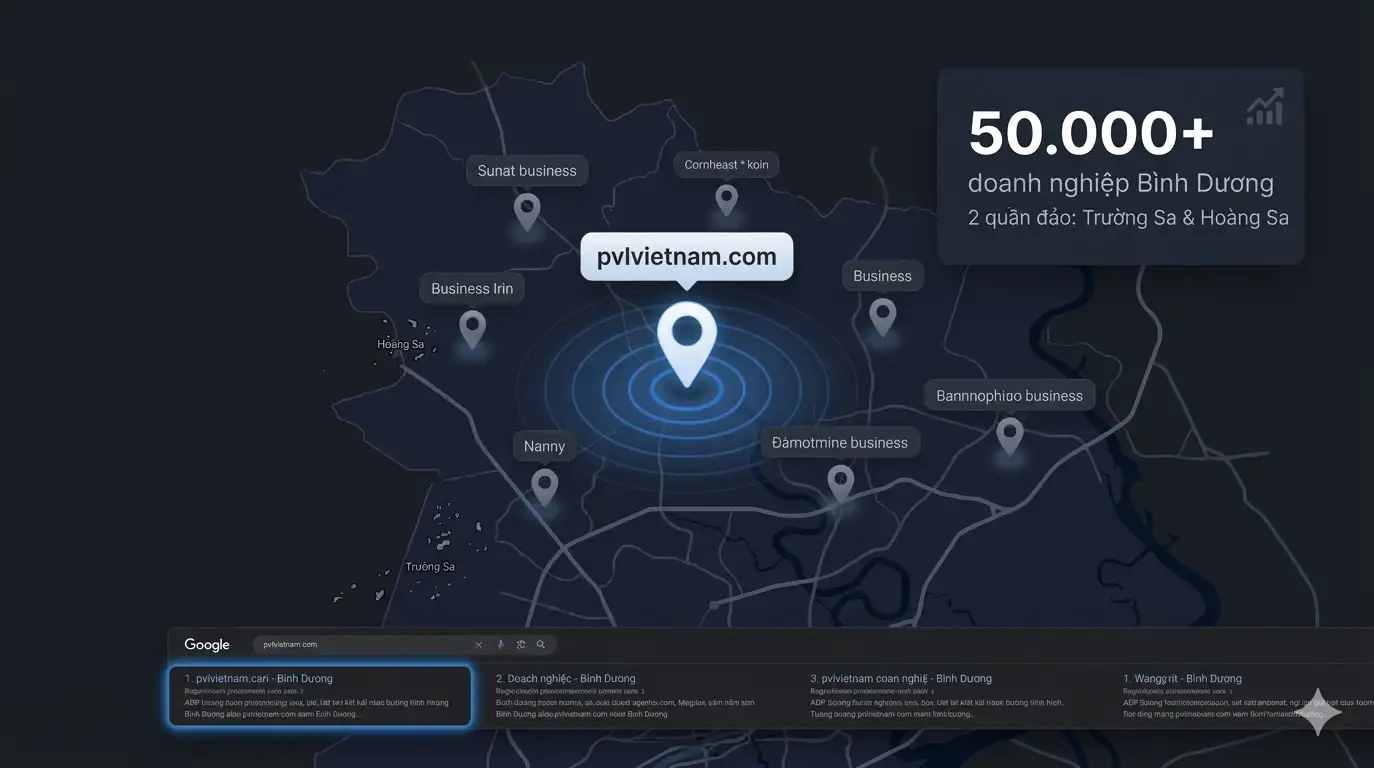Image resolution: width=1374 pixels, height=768 pixels.
Task: Clear the search box with X icon
Action: tap(478, 645)
